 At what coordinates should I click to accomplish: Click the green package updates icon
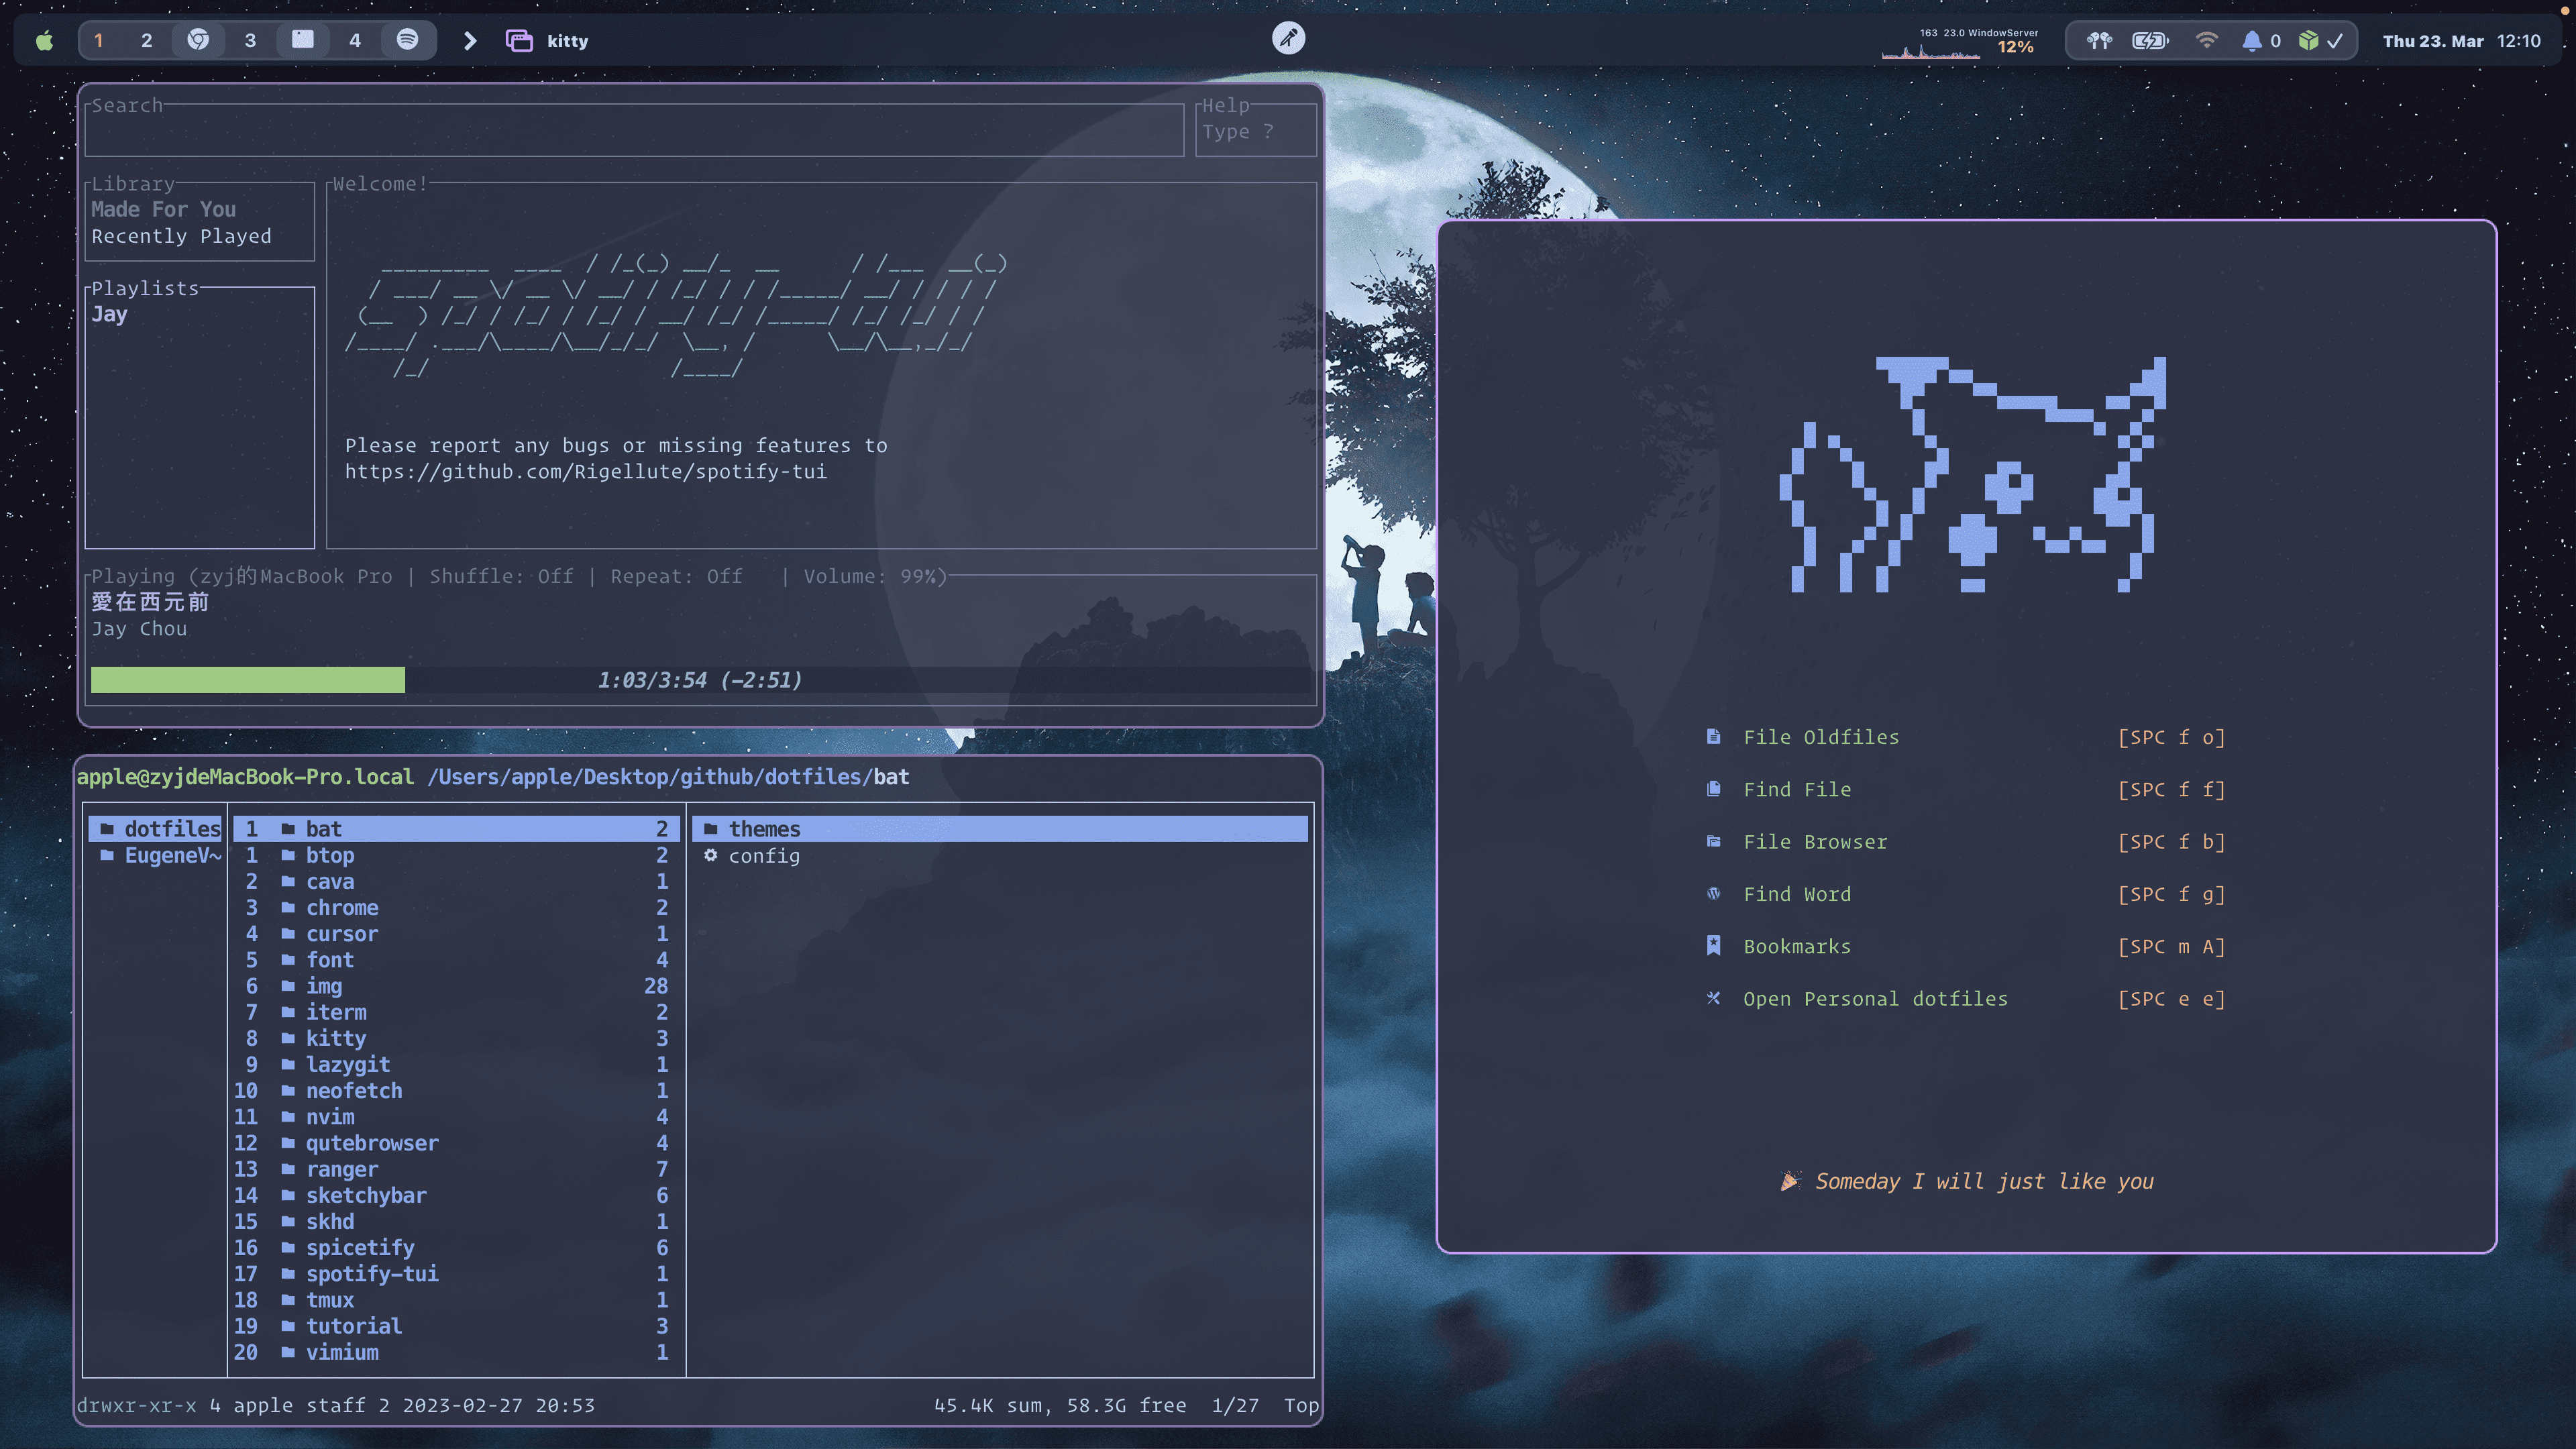click(2308, 41)
